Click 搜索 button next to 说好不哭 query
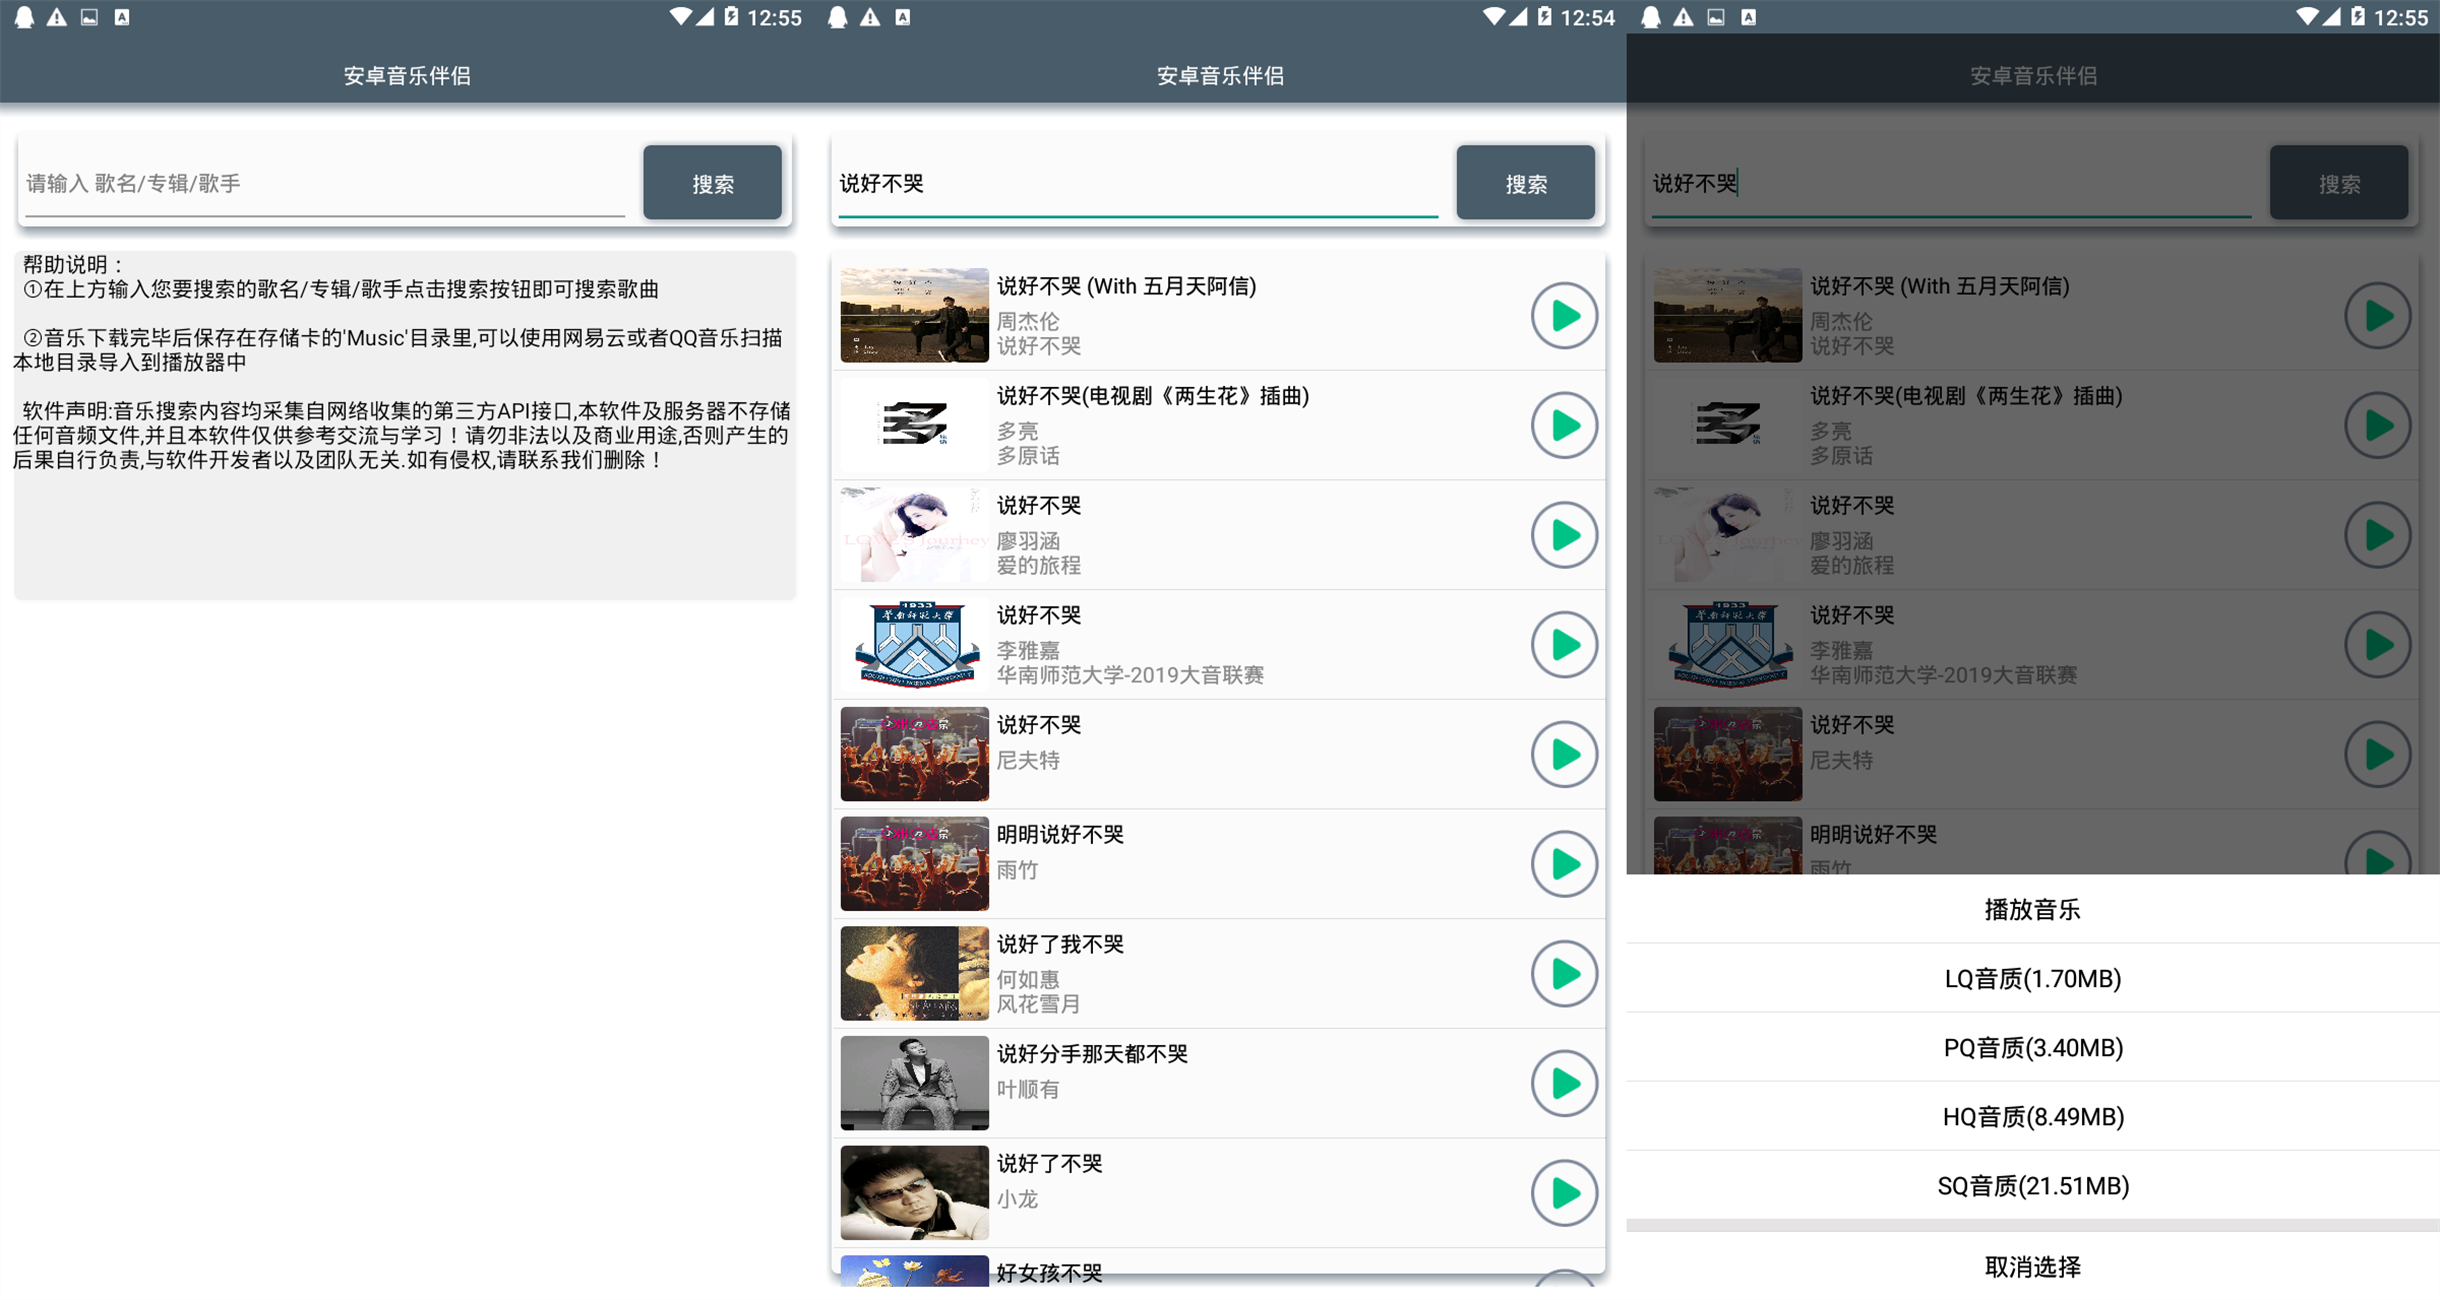This screenshot has width=2440, height=1300. 1525,183
